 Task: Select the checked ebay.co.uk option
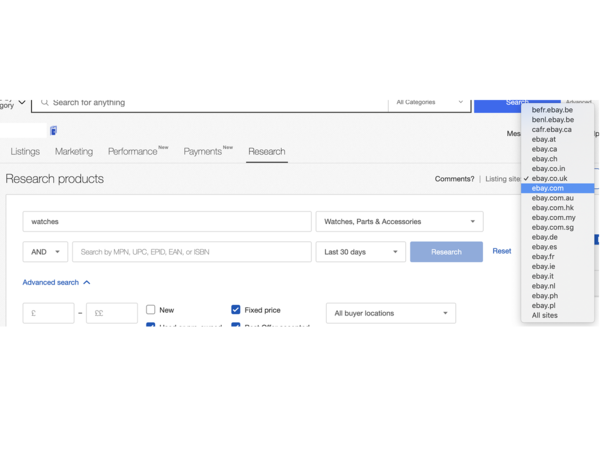[558, 178]
